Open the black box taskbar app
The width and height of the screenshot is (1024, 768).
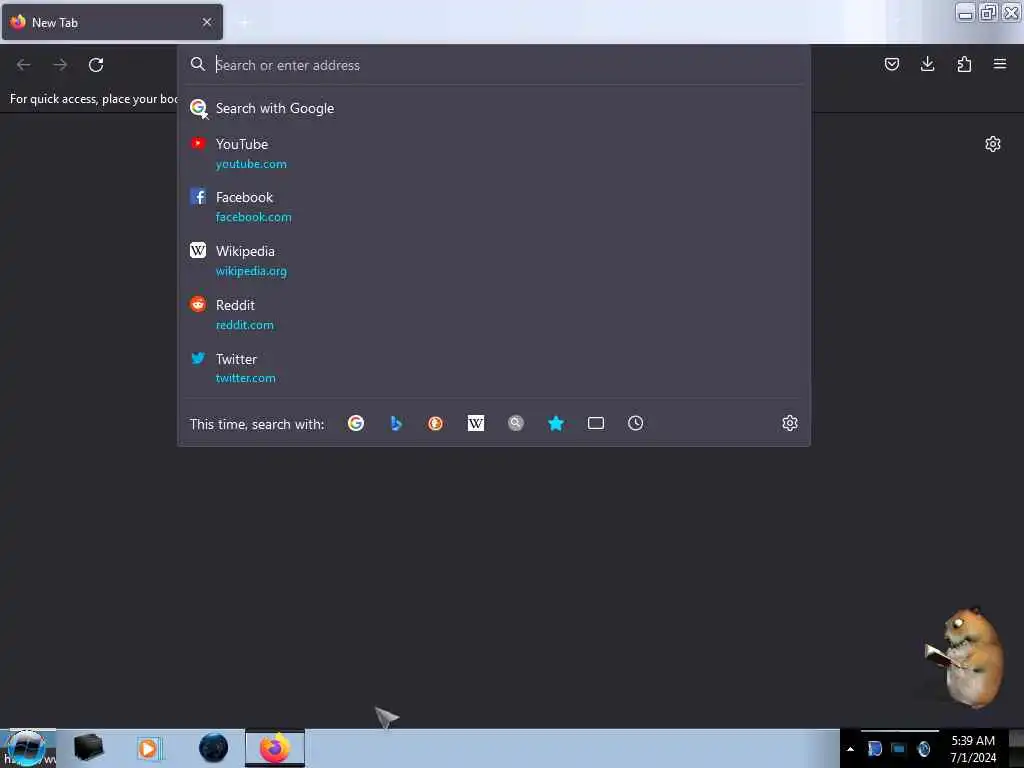[88, 748]
